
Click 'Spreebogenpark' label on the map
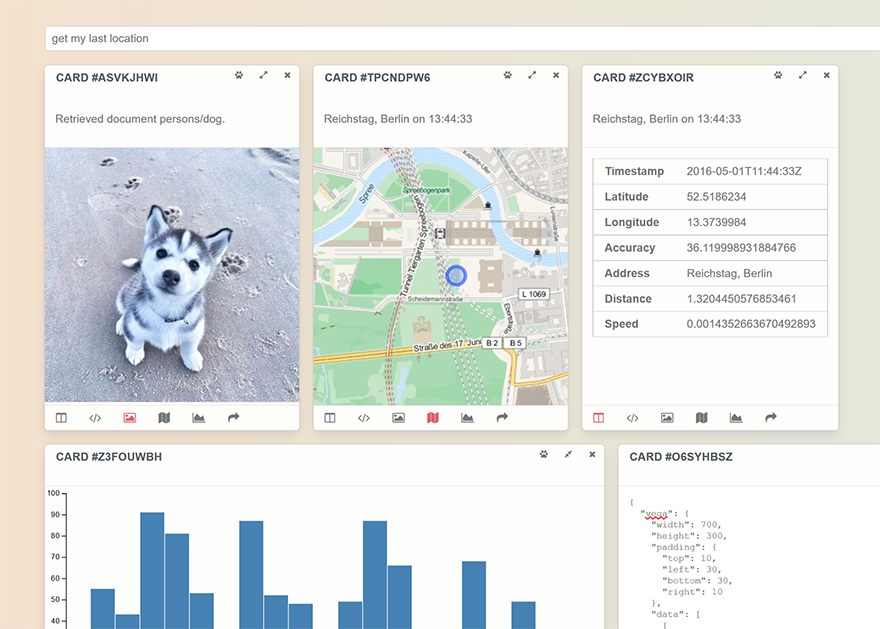coord(427,190)
